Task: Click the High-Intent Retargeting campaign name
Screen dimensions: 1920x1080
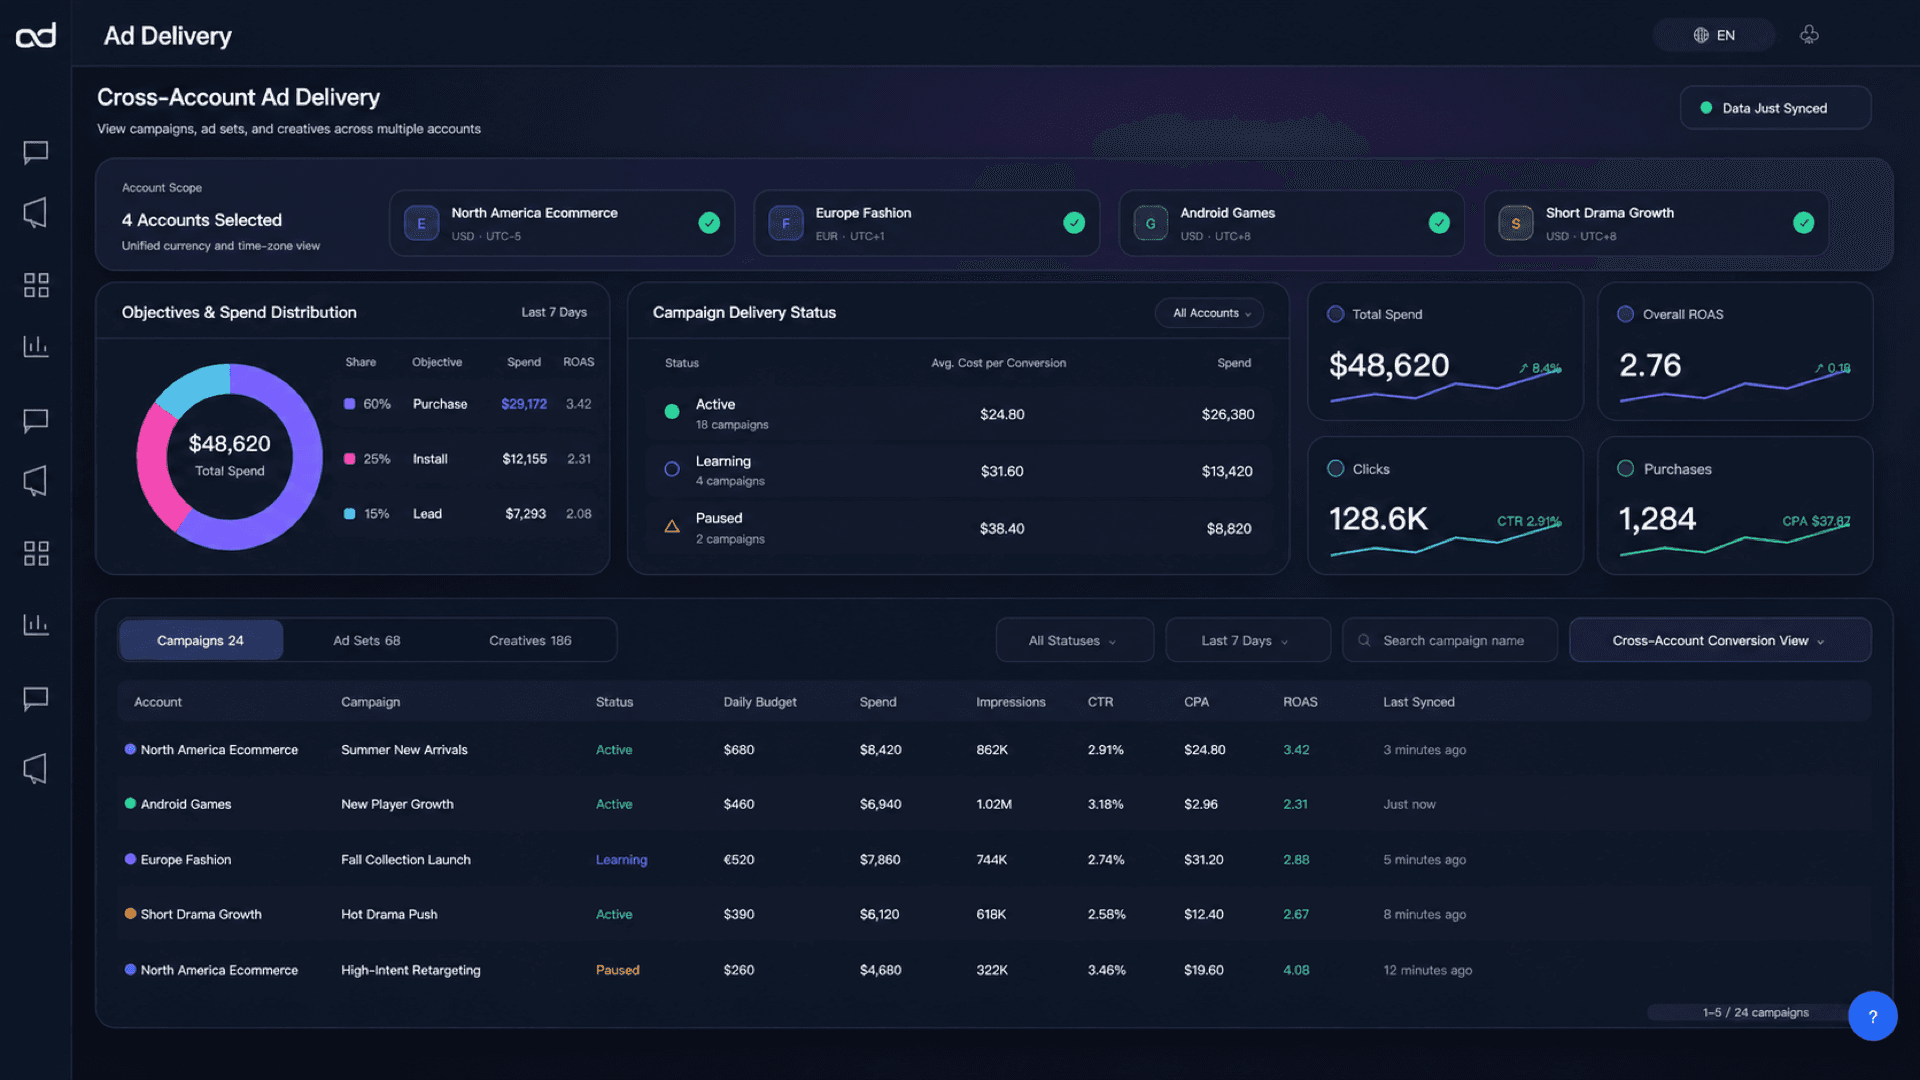Action: [x=410, y=970]
